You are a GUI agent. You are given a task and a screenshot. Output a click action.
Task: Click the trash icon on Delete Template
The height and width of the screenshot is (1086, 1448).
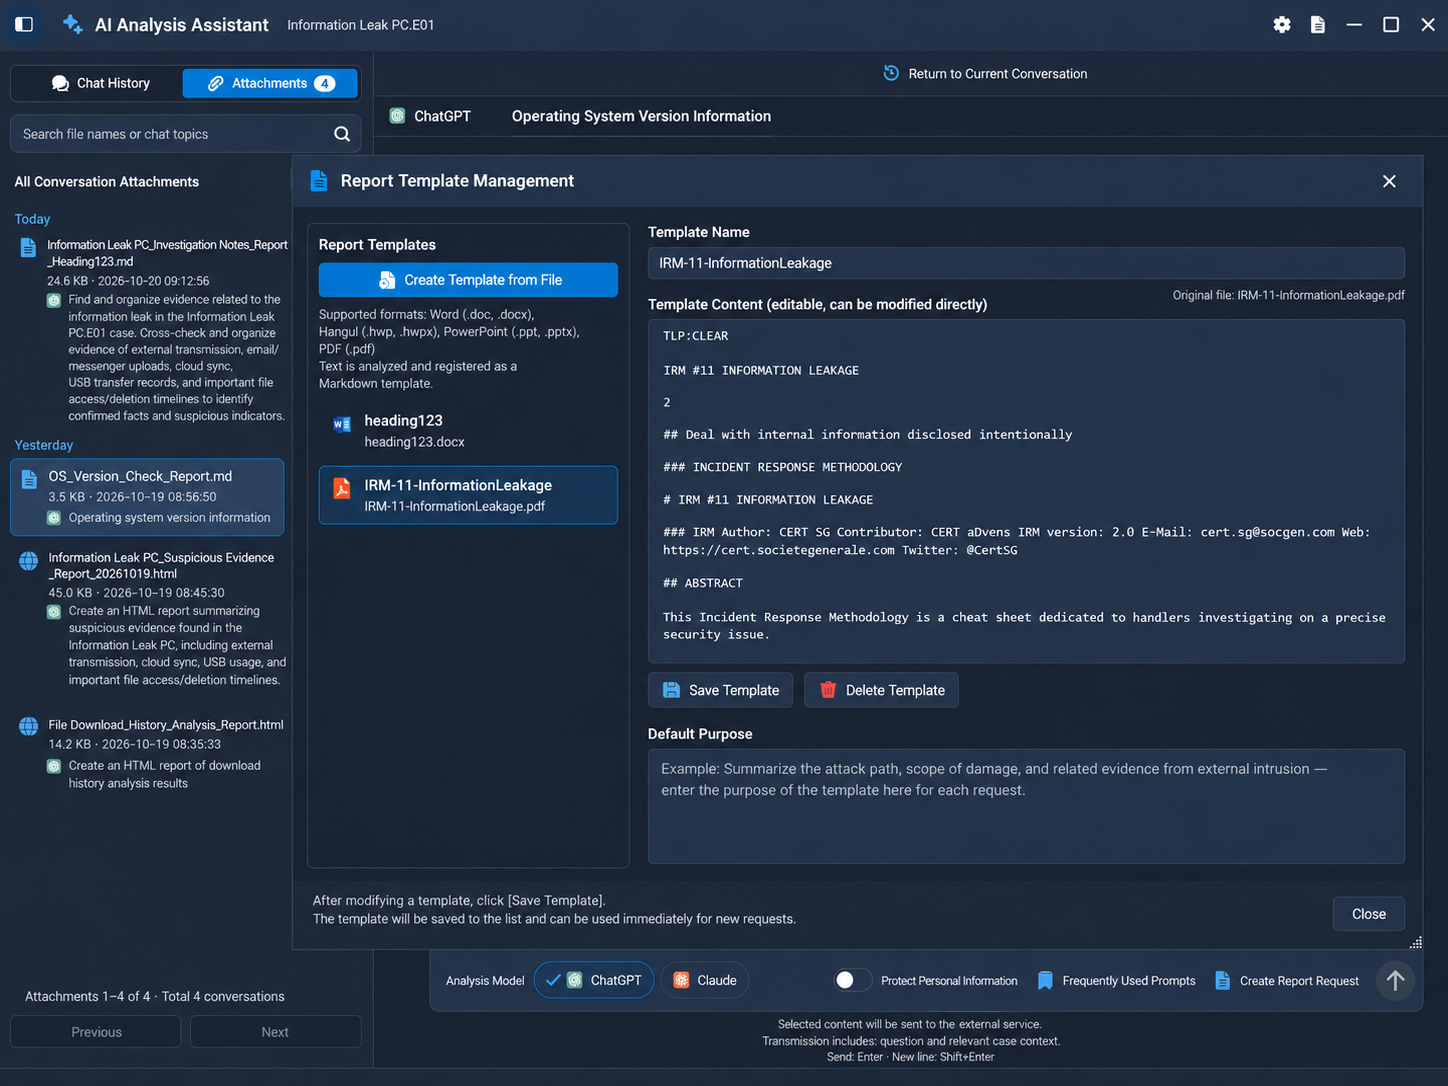pyautogui.click(x=828, y=689)
